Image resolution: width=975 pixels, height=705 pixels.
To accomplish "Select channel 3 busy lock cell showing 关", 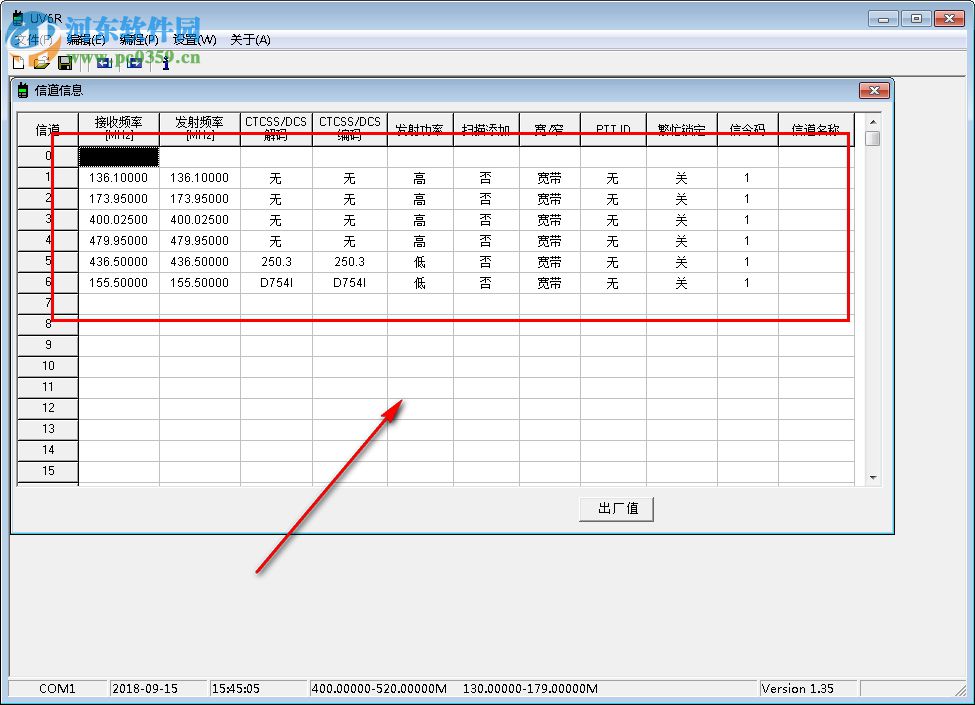I will (x=681, y=220).
